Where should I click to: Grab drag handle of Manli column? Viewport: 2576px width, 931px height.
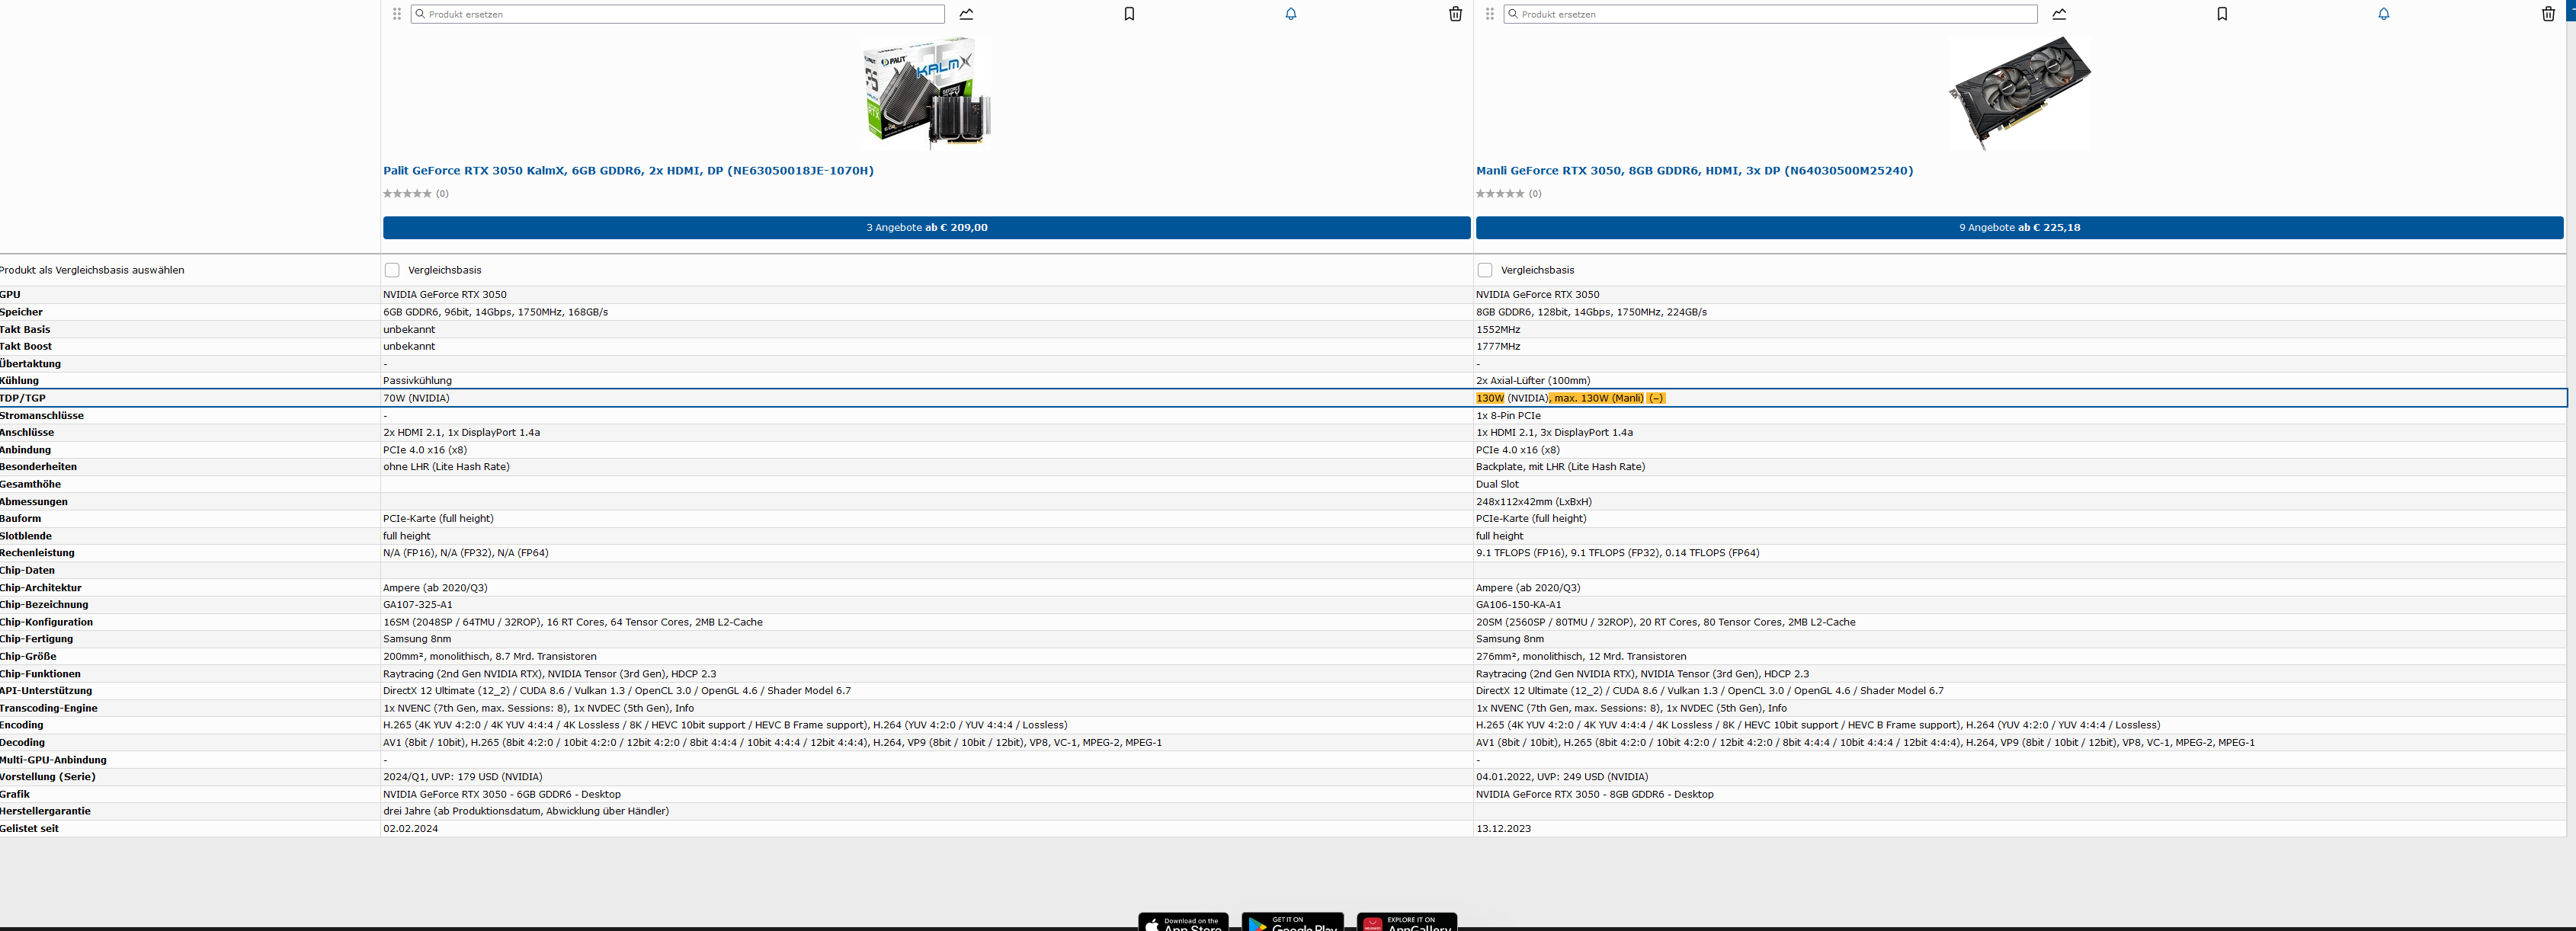[x=1490, y=14]
